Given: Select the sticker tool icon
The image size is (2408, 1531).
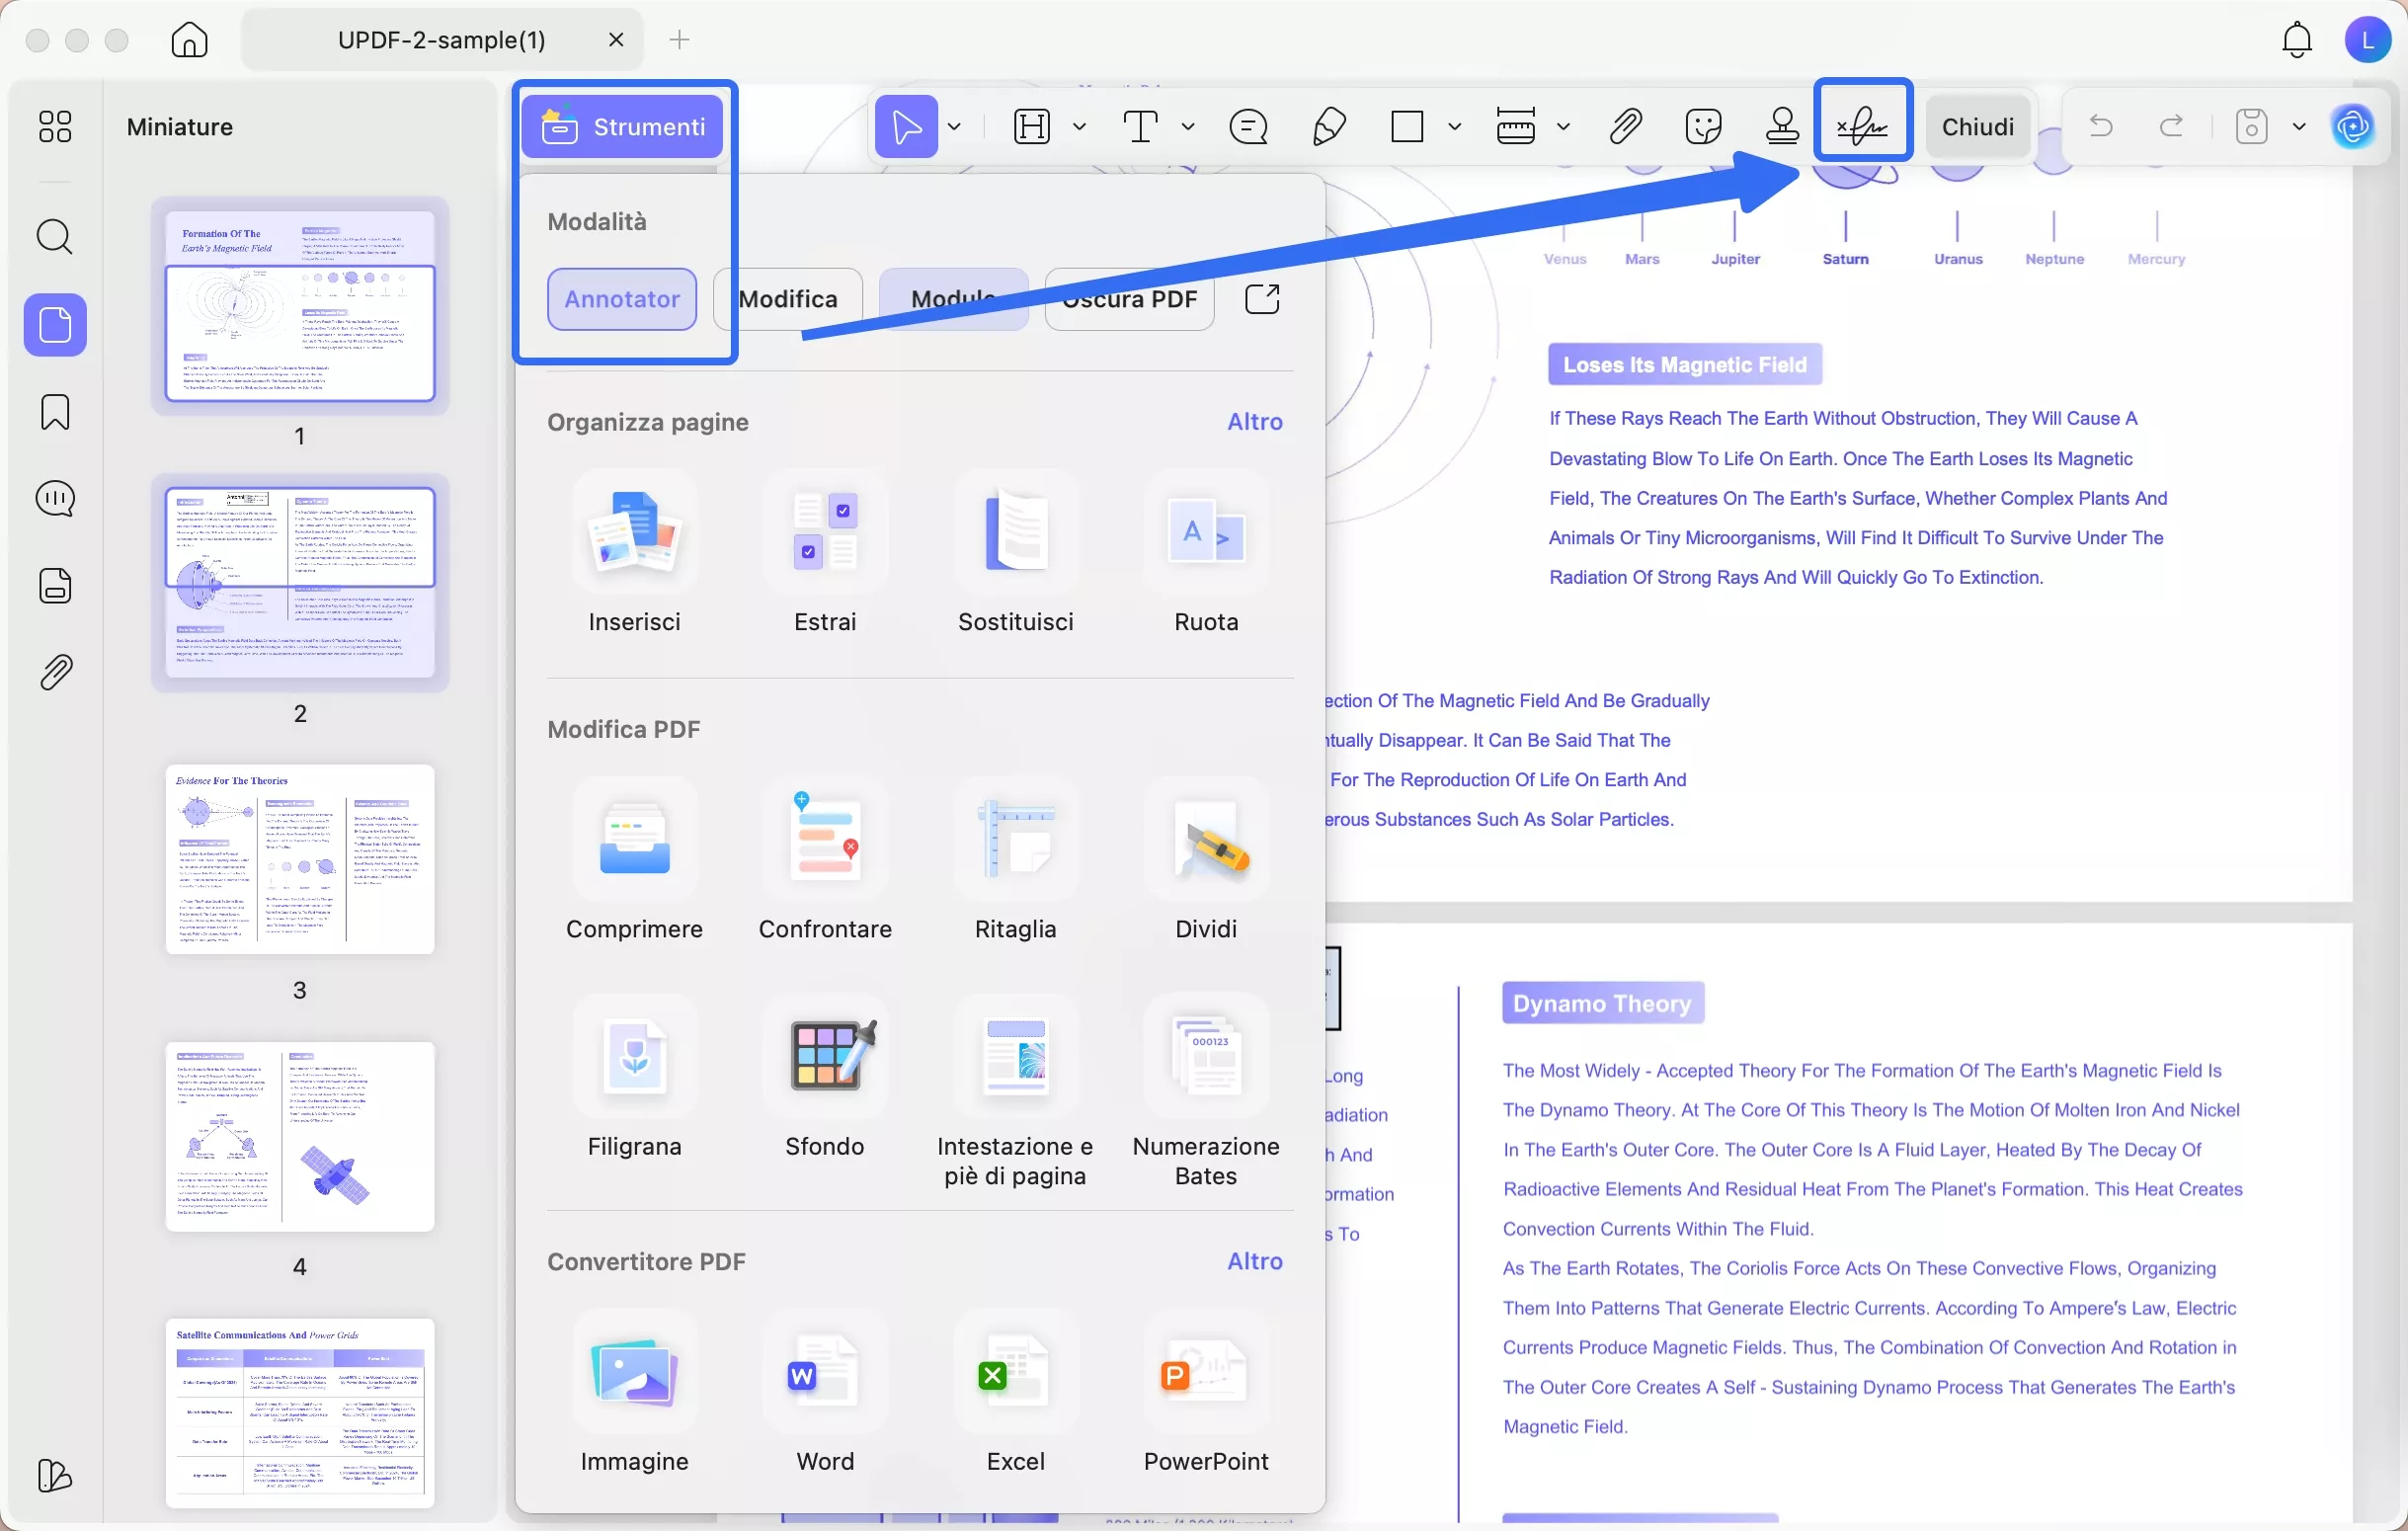Looking at the screenshot, I should 1703,126.
